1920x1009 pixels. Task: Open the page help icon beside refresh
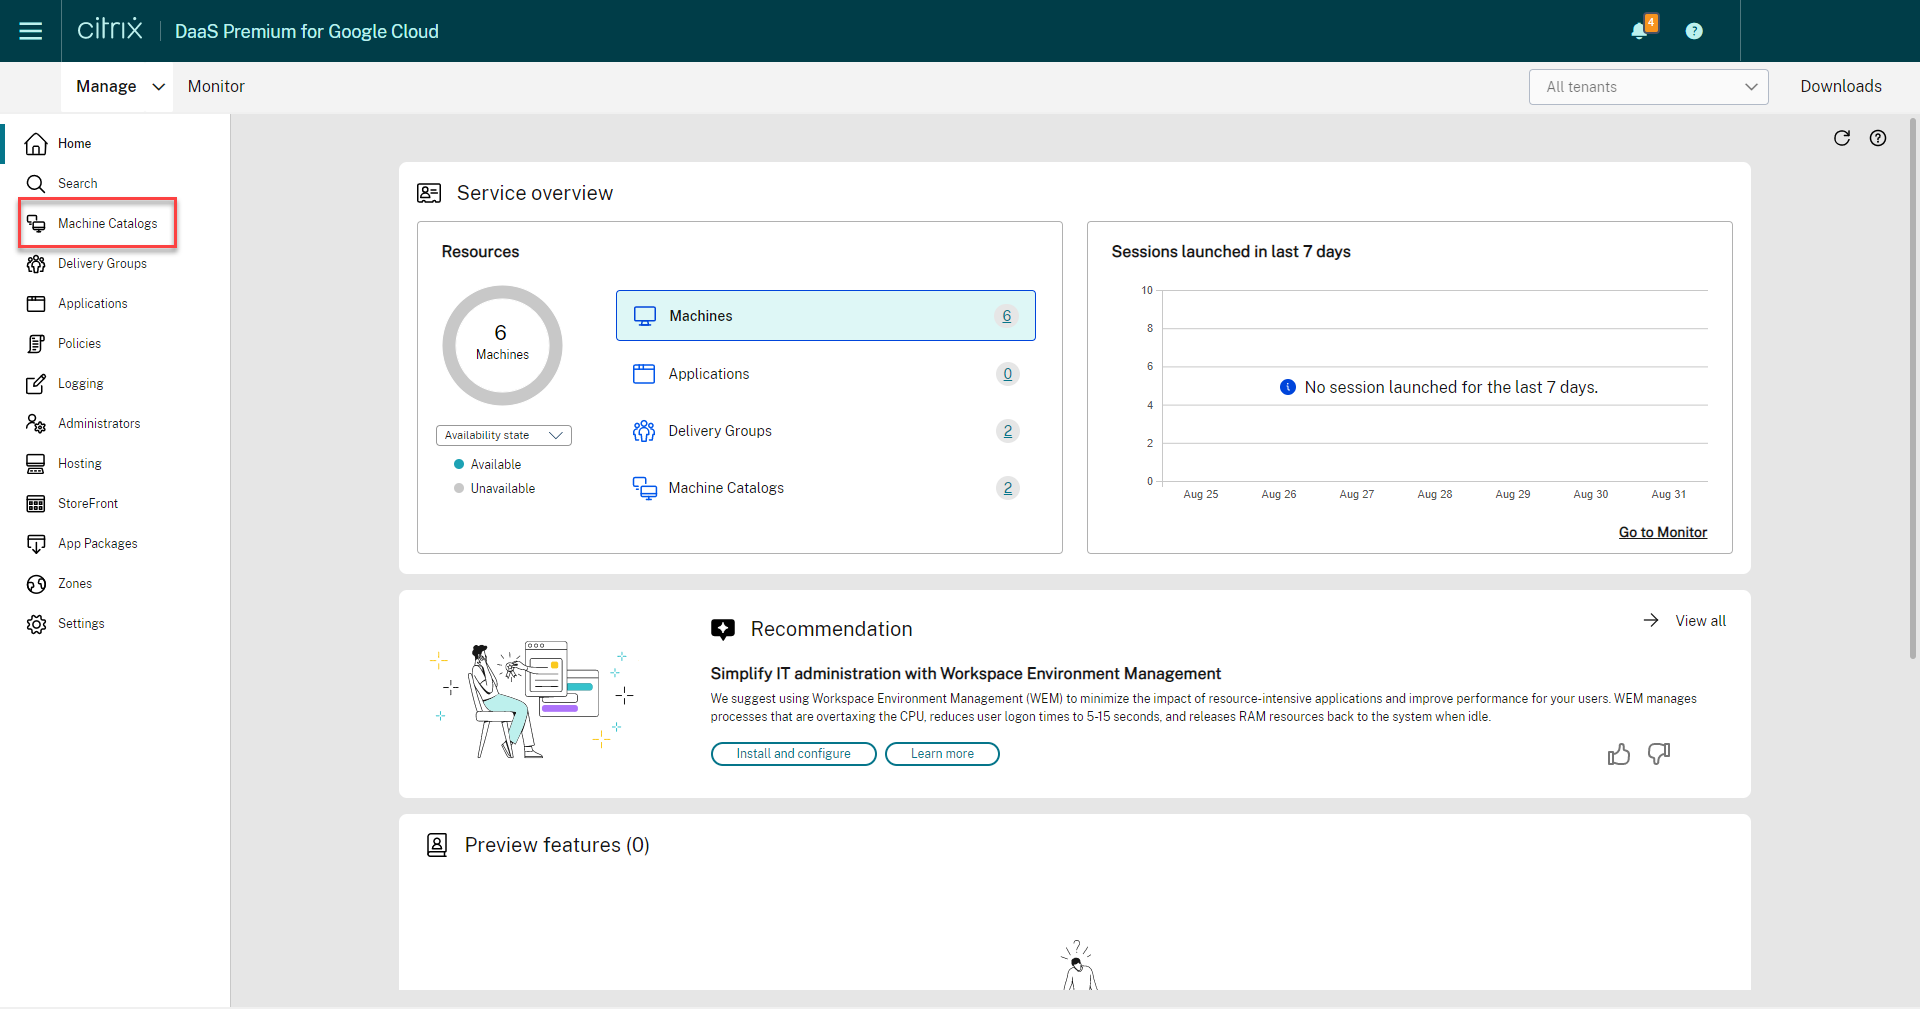[1878, 138]
